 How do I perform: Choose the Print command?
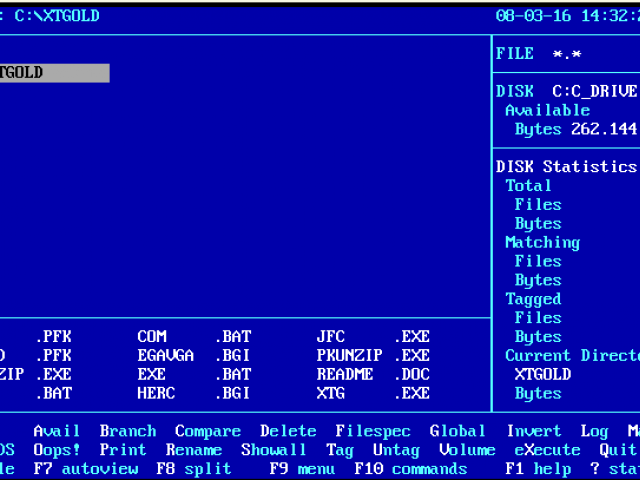123,450
